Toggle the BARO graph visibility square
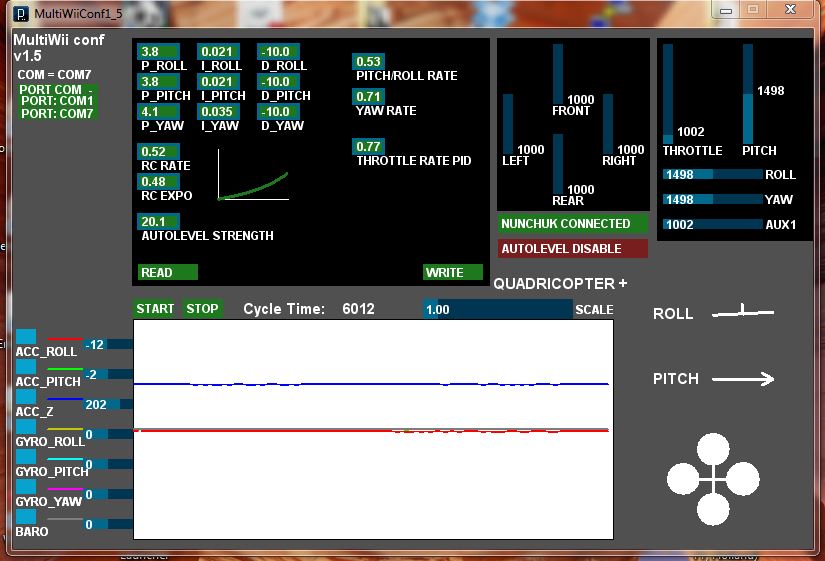Image resolution: width=825 pixels, height=561 pixels. [26, 517]
